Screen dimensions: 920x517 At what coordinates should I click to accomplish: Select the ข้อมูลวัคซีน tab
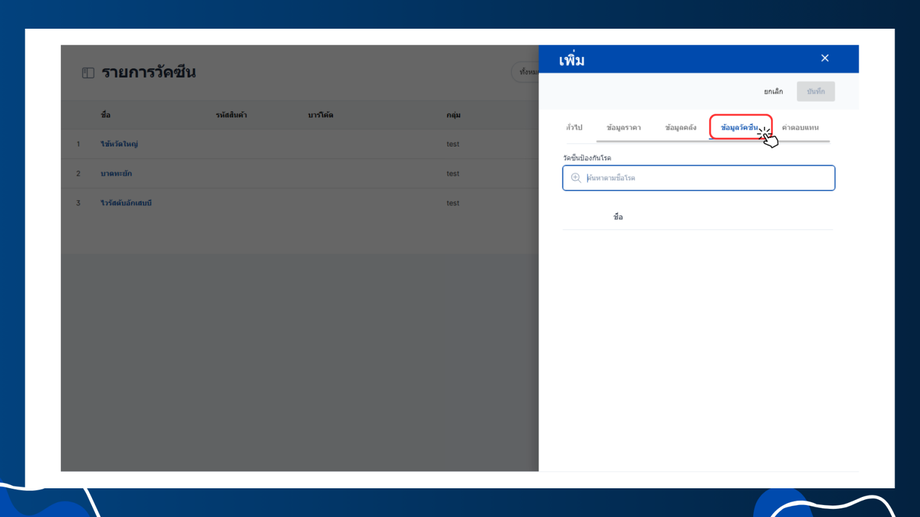point(739,127)
